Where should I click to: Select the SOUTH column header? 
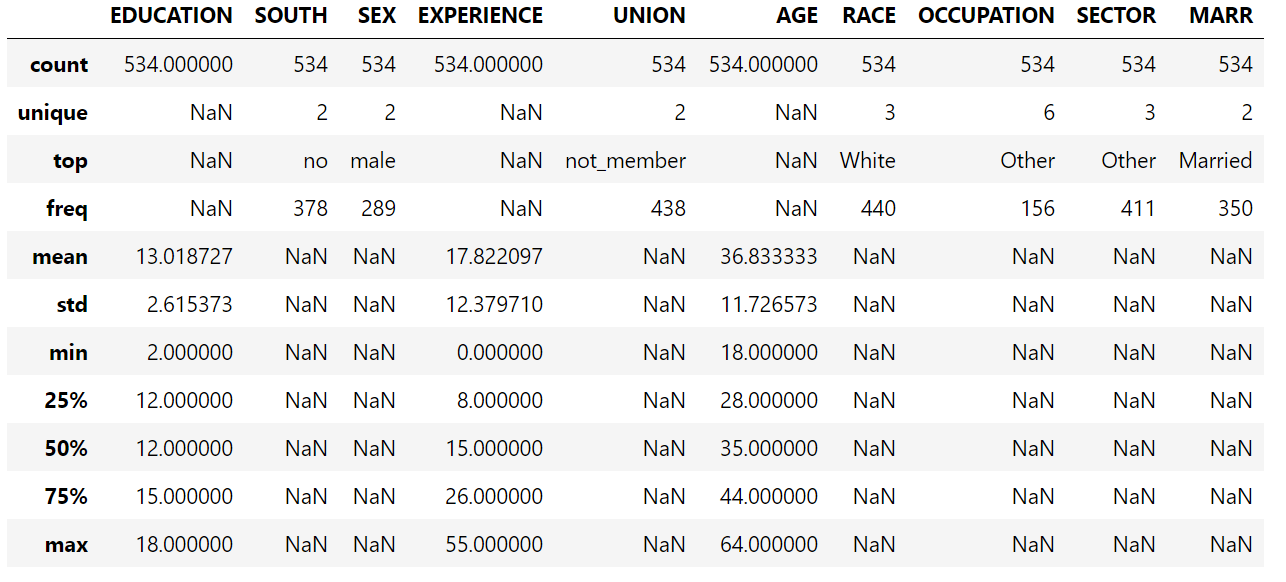click(291, 16)
